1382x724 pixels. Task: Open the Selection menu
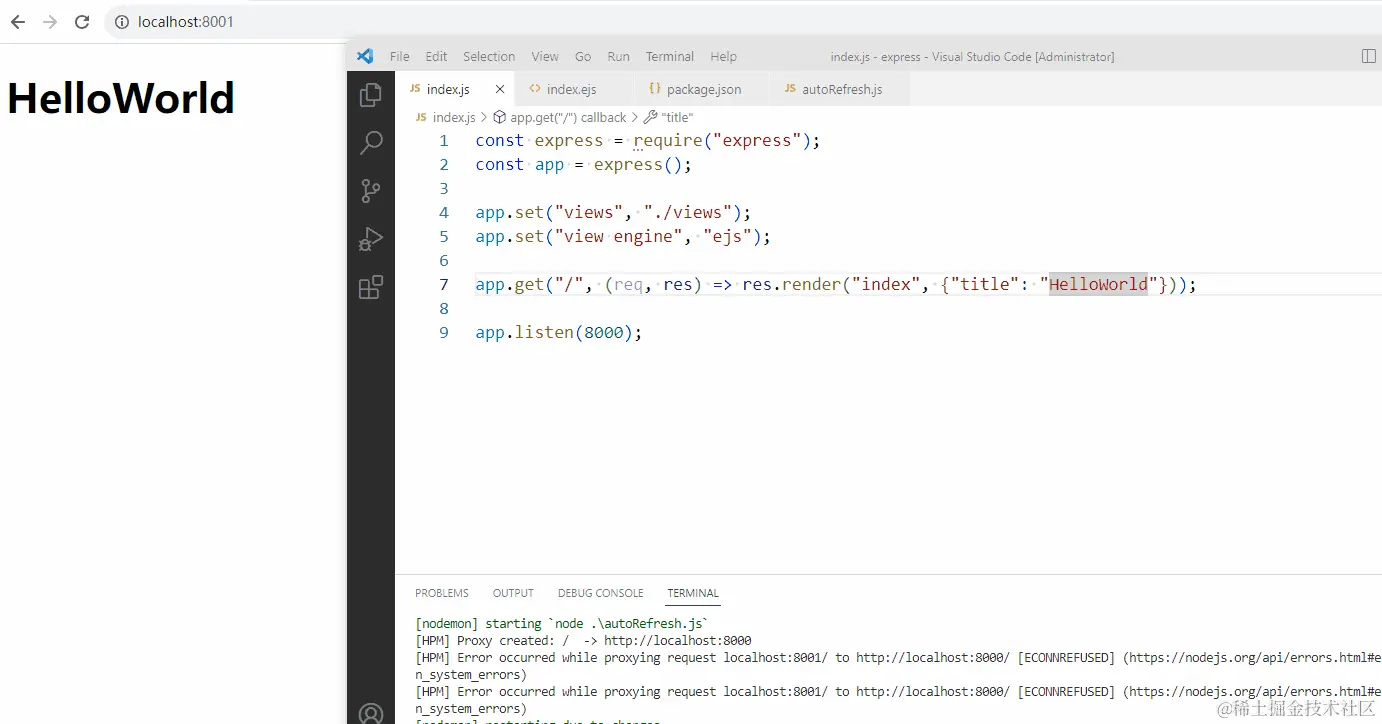[489, 57]
